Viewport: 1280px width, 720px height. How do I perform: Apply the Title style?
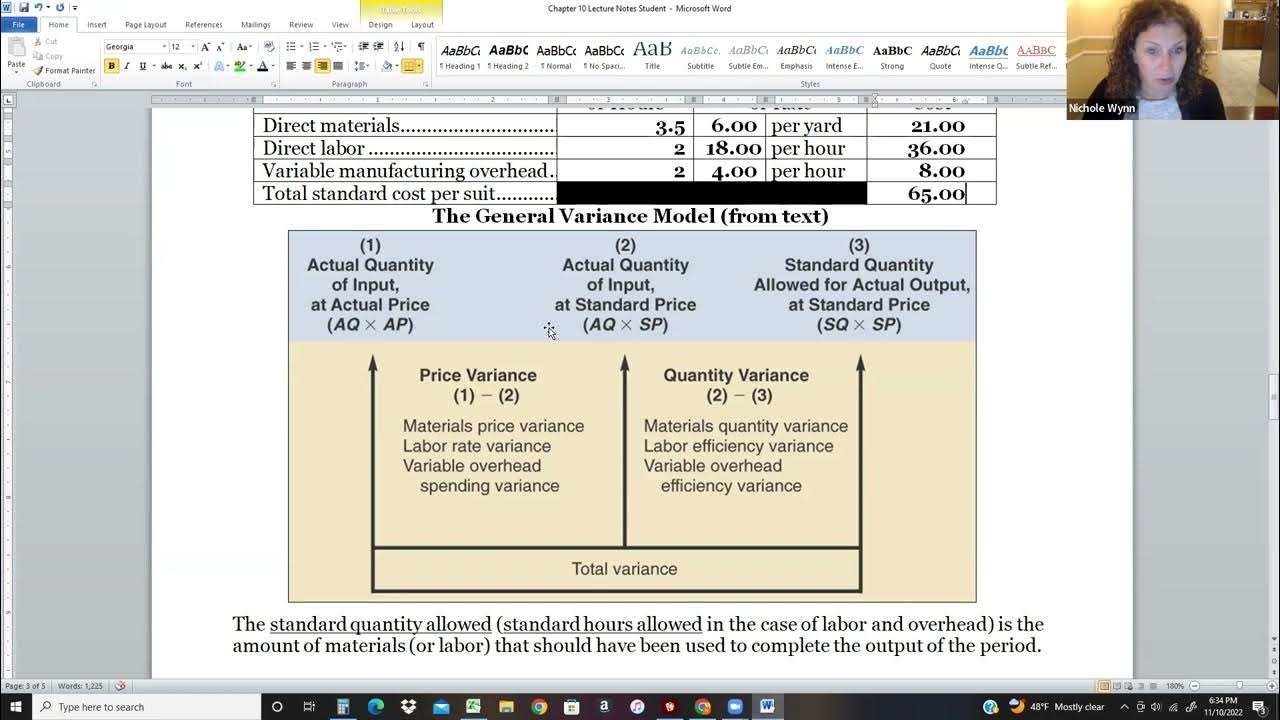652,56
